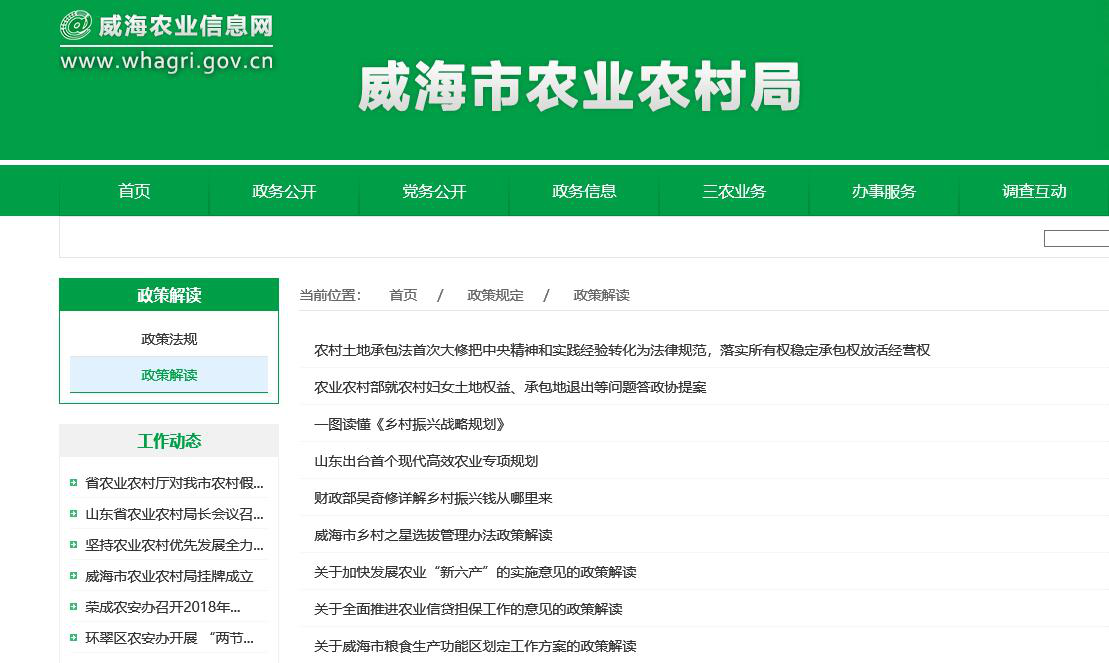Select 政策法规 in the left sidebar
1109x663 pixels.
point(169,339)
